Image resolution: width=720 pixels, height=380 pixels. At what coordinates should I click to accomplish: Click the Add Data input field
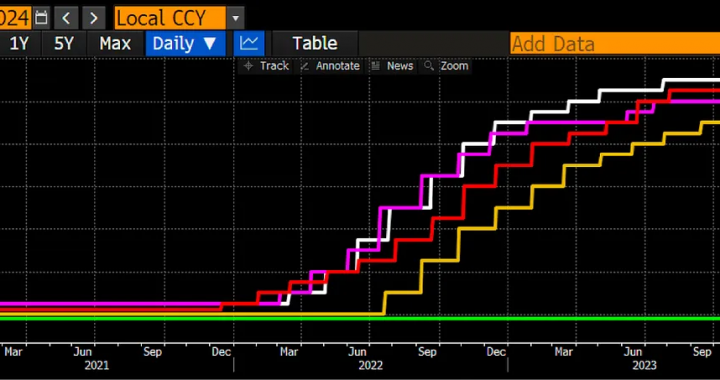pos(615,44)
